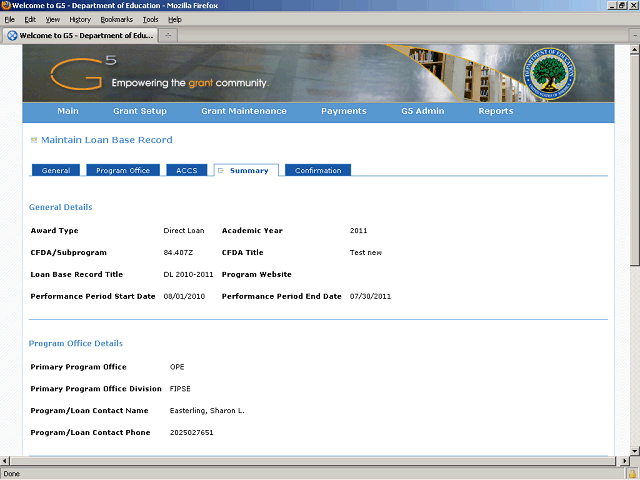This screenshot has width=640, height=480.
Task: Click the Department of Education seal
Action: pyautogui.click(x=549, y=73)
